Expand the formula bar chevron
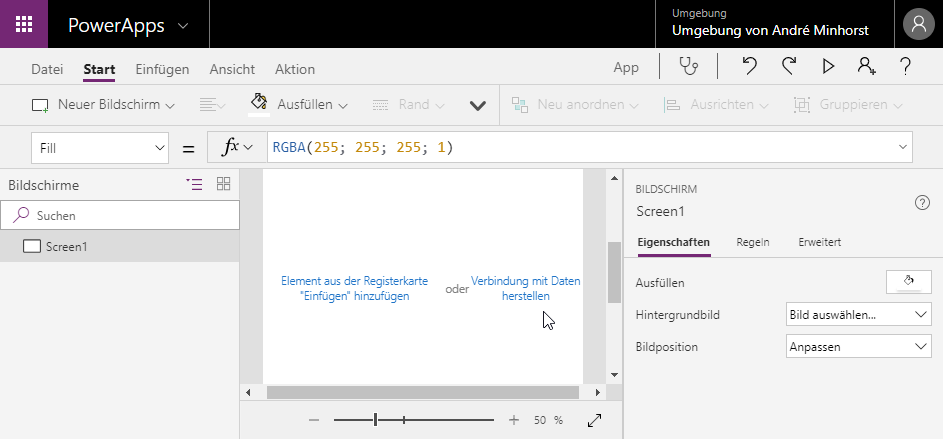 click(x=903, y=147)
